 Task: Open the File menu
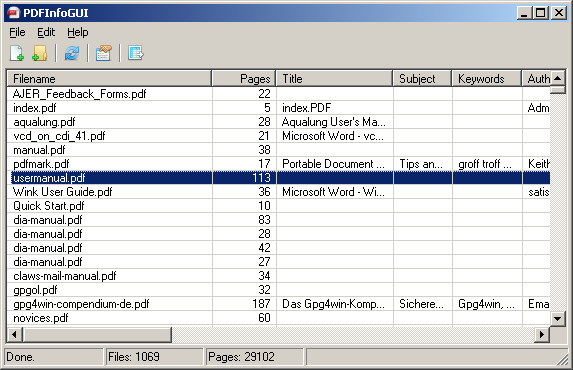(x=17, y=32)
